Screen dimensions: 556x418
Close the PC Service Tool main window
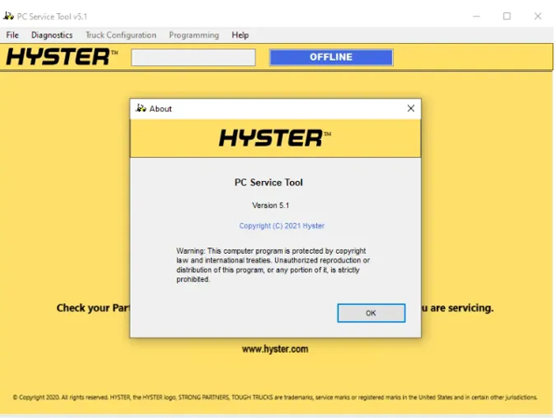(538, 16)
